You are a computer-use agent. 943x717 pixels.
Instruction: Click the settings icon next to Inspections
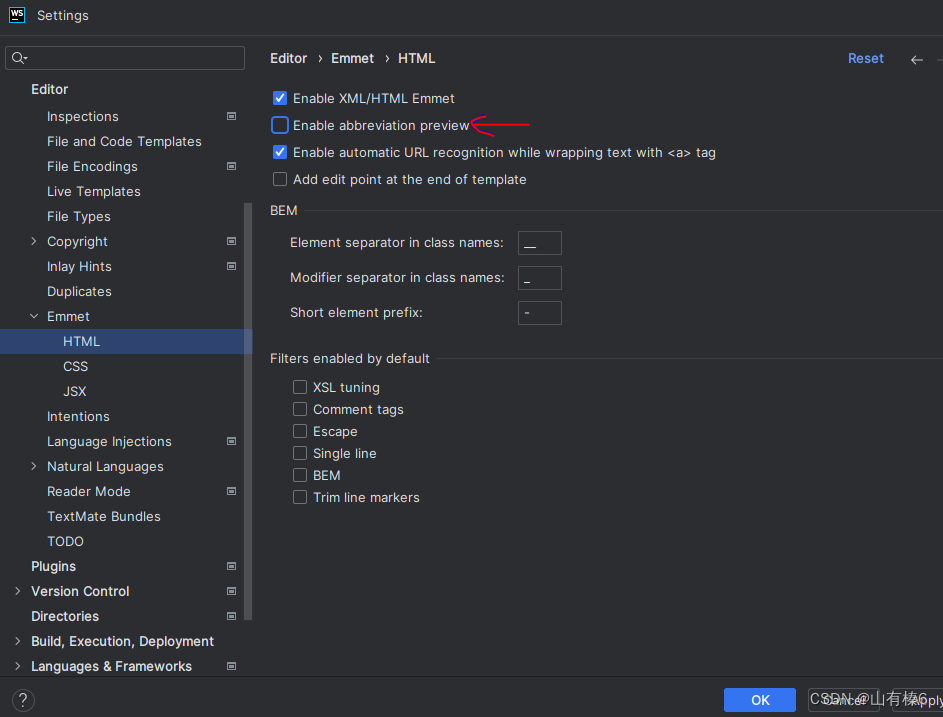click(231, 116)
